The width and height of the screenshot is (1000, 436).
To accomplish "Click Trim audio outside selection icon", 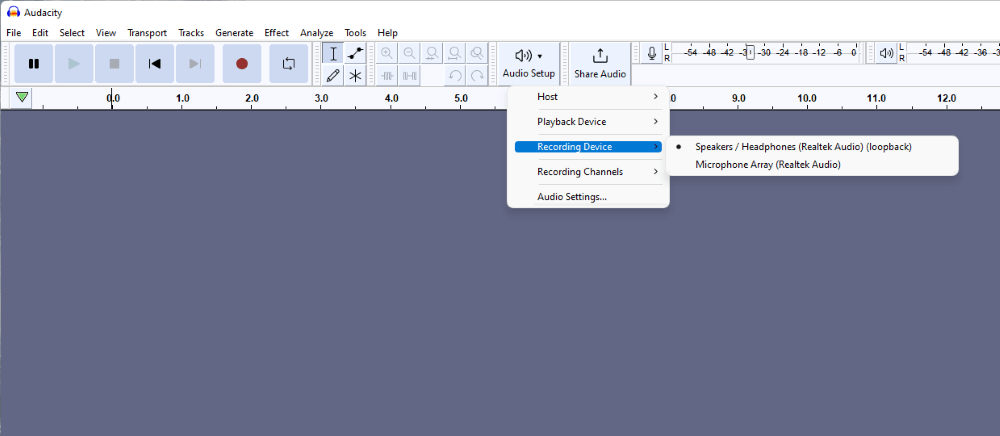I will (x=387, y=76).
